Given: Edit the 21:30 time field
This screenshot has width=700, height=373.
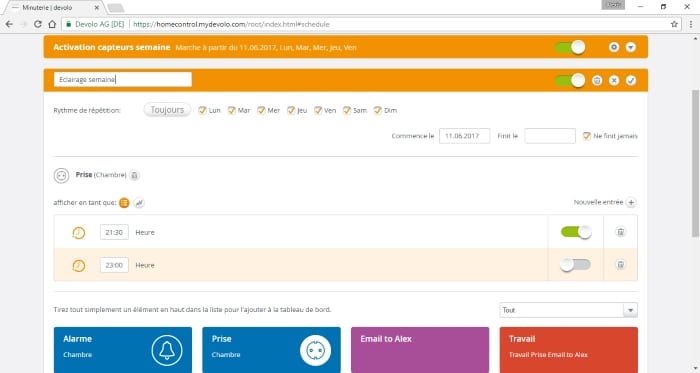Looking at the screenshot, I should click(114, 232).
